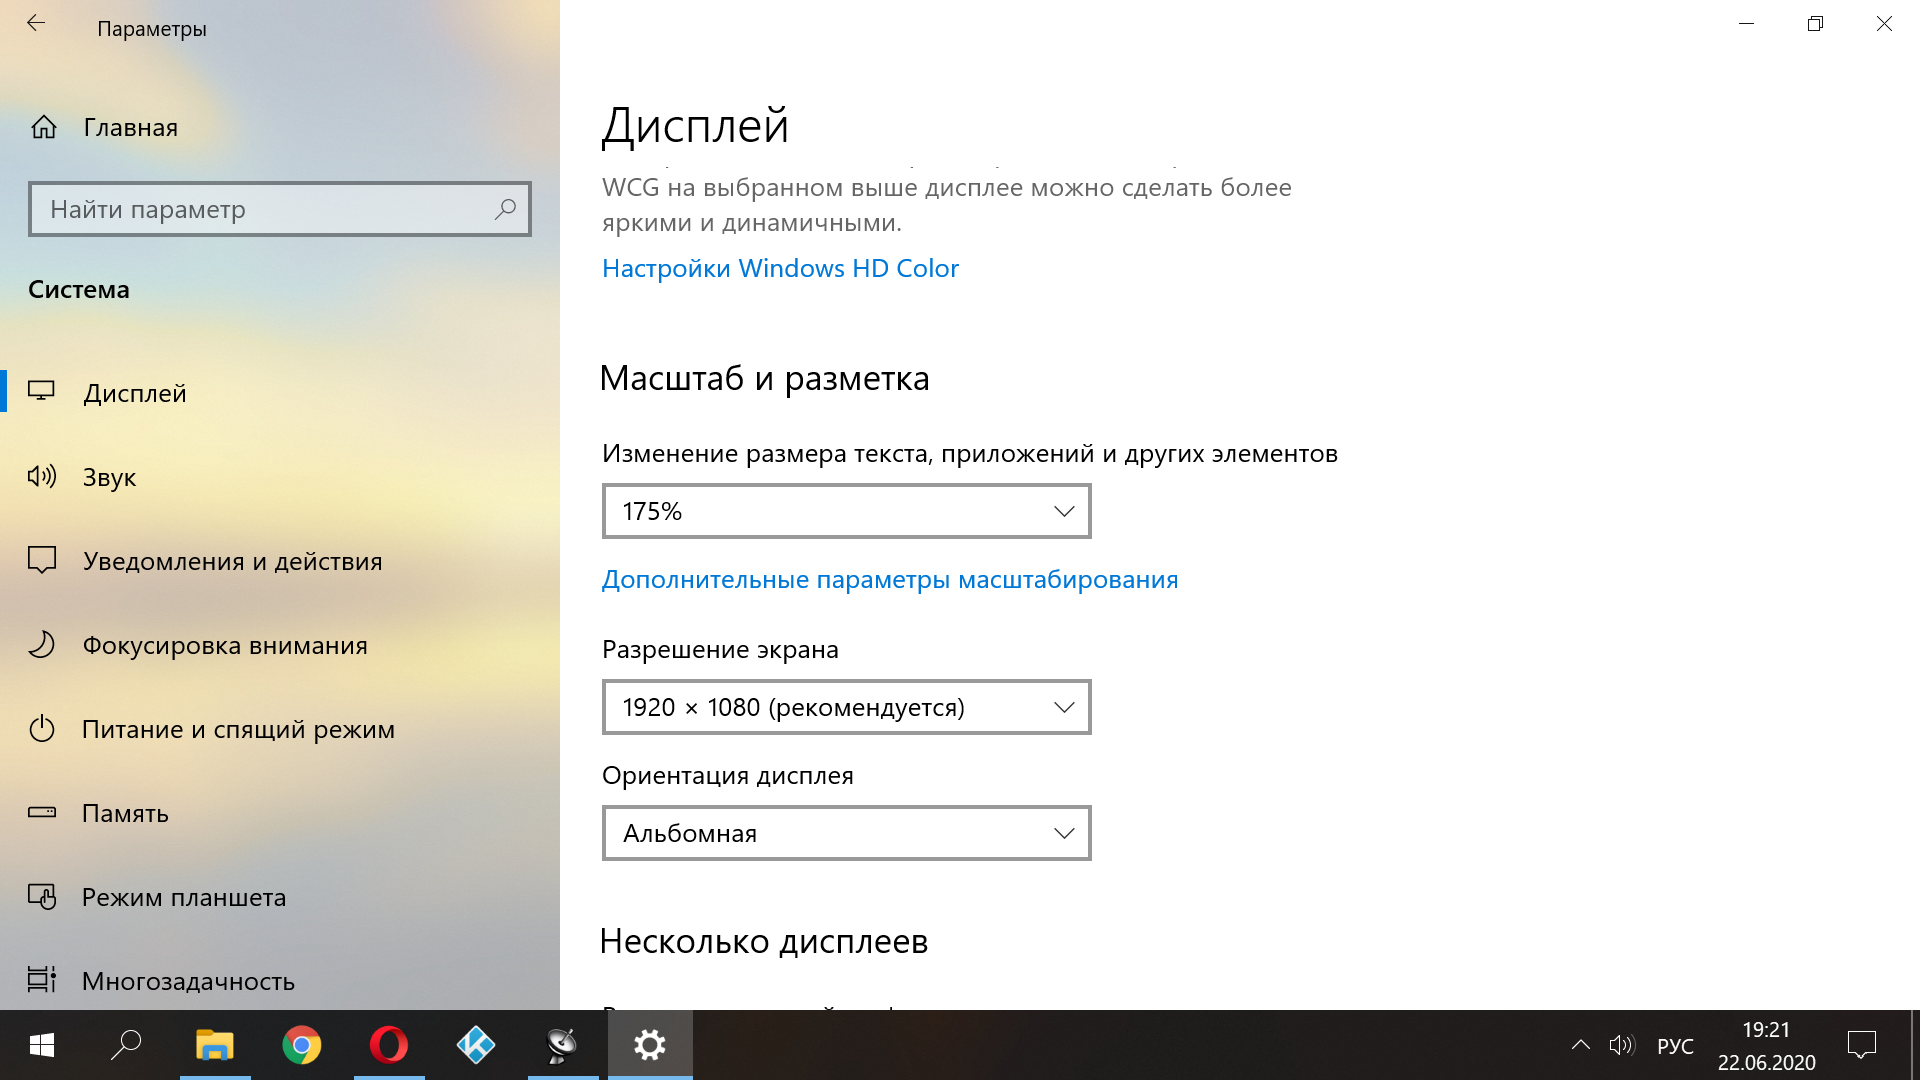The image size is (1920, 1080).
Task: Open Kodi from the taskbar
Action: tap(476, 1045)
